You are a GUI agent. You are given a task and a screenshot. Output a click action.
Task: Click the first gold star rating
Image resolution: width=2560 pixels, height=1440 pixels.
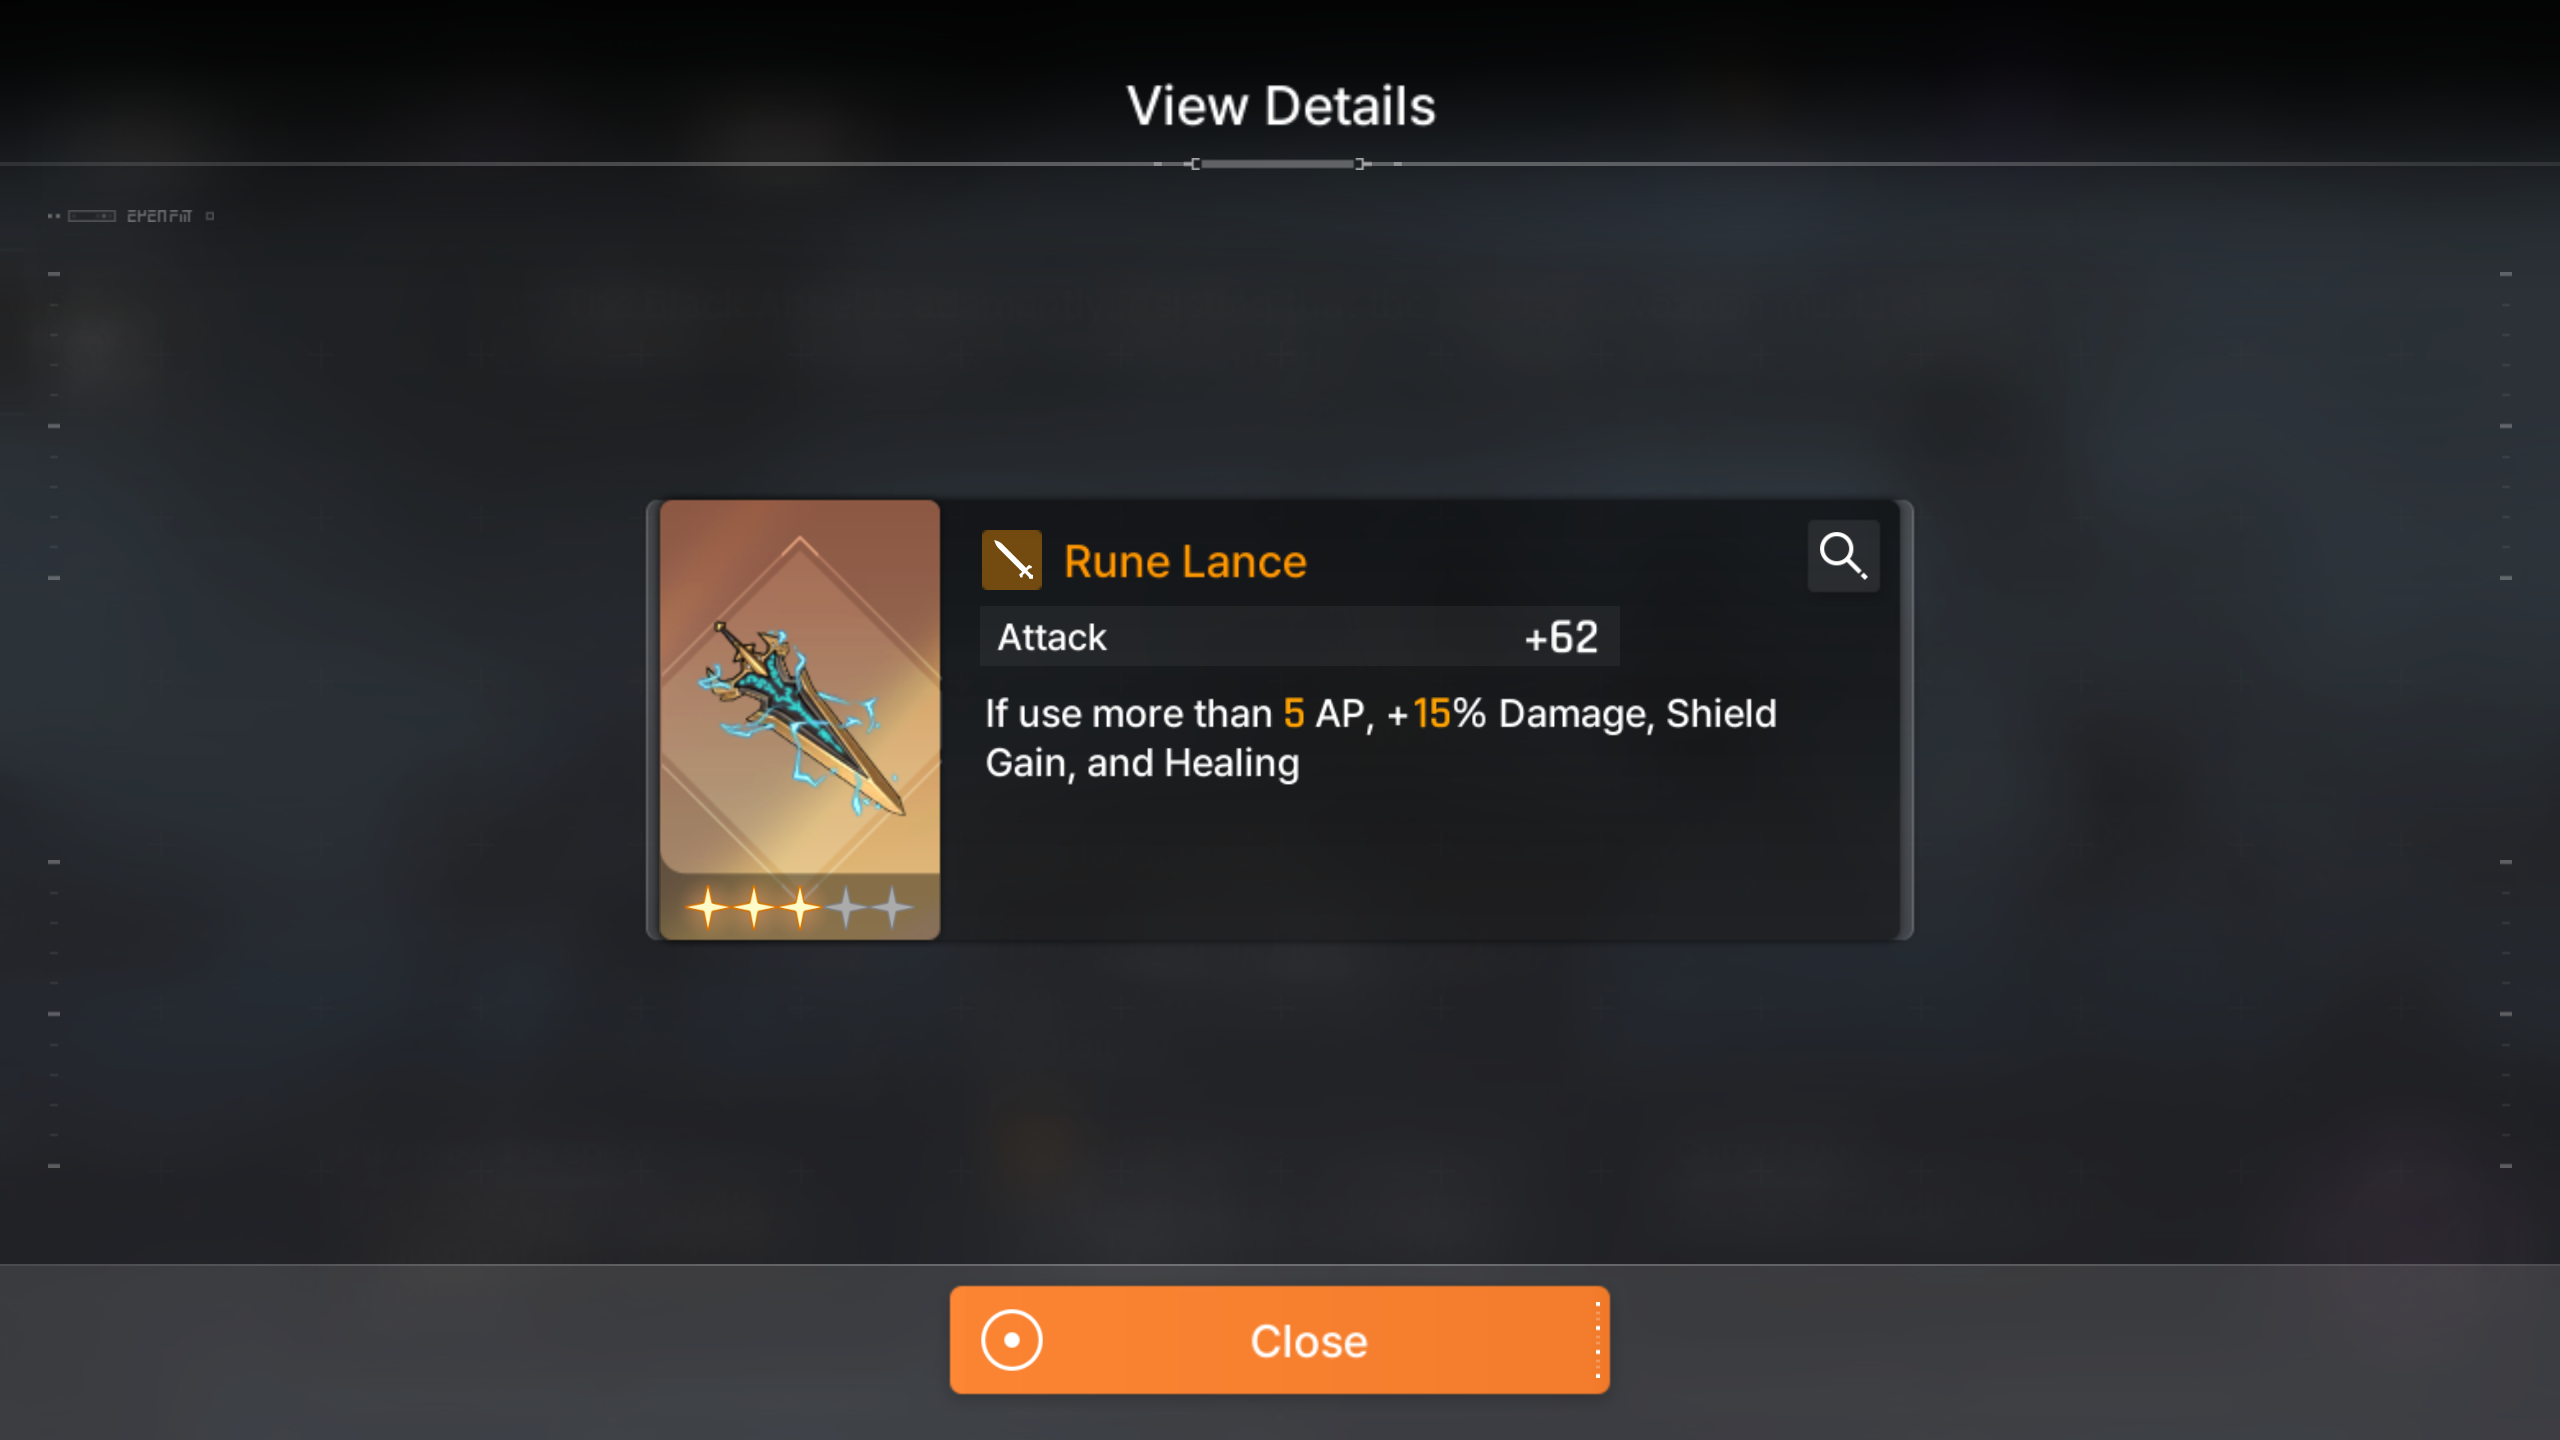coord(708,908)
